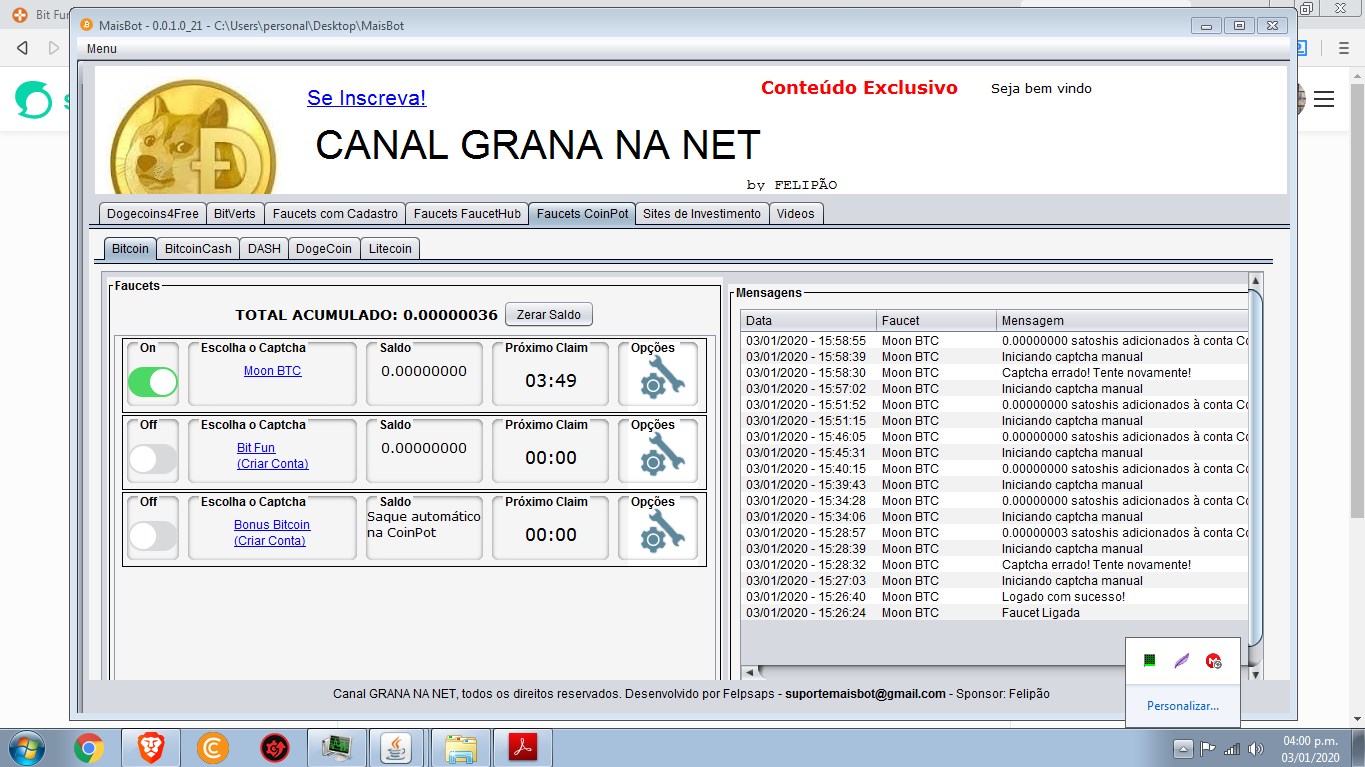
Task: Turn on the Bit Fun faucet toggle
Action: pos(153,459)
